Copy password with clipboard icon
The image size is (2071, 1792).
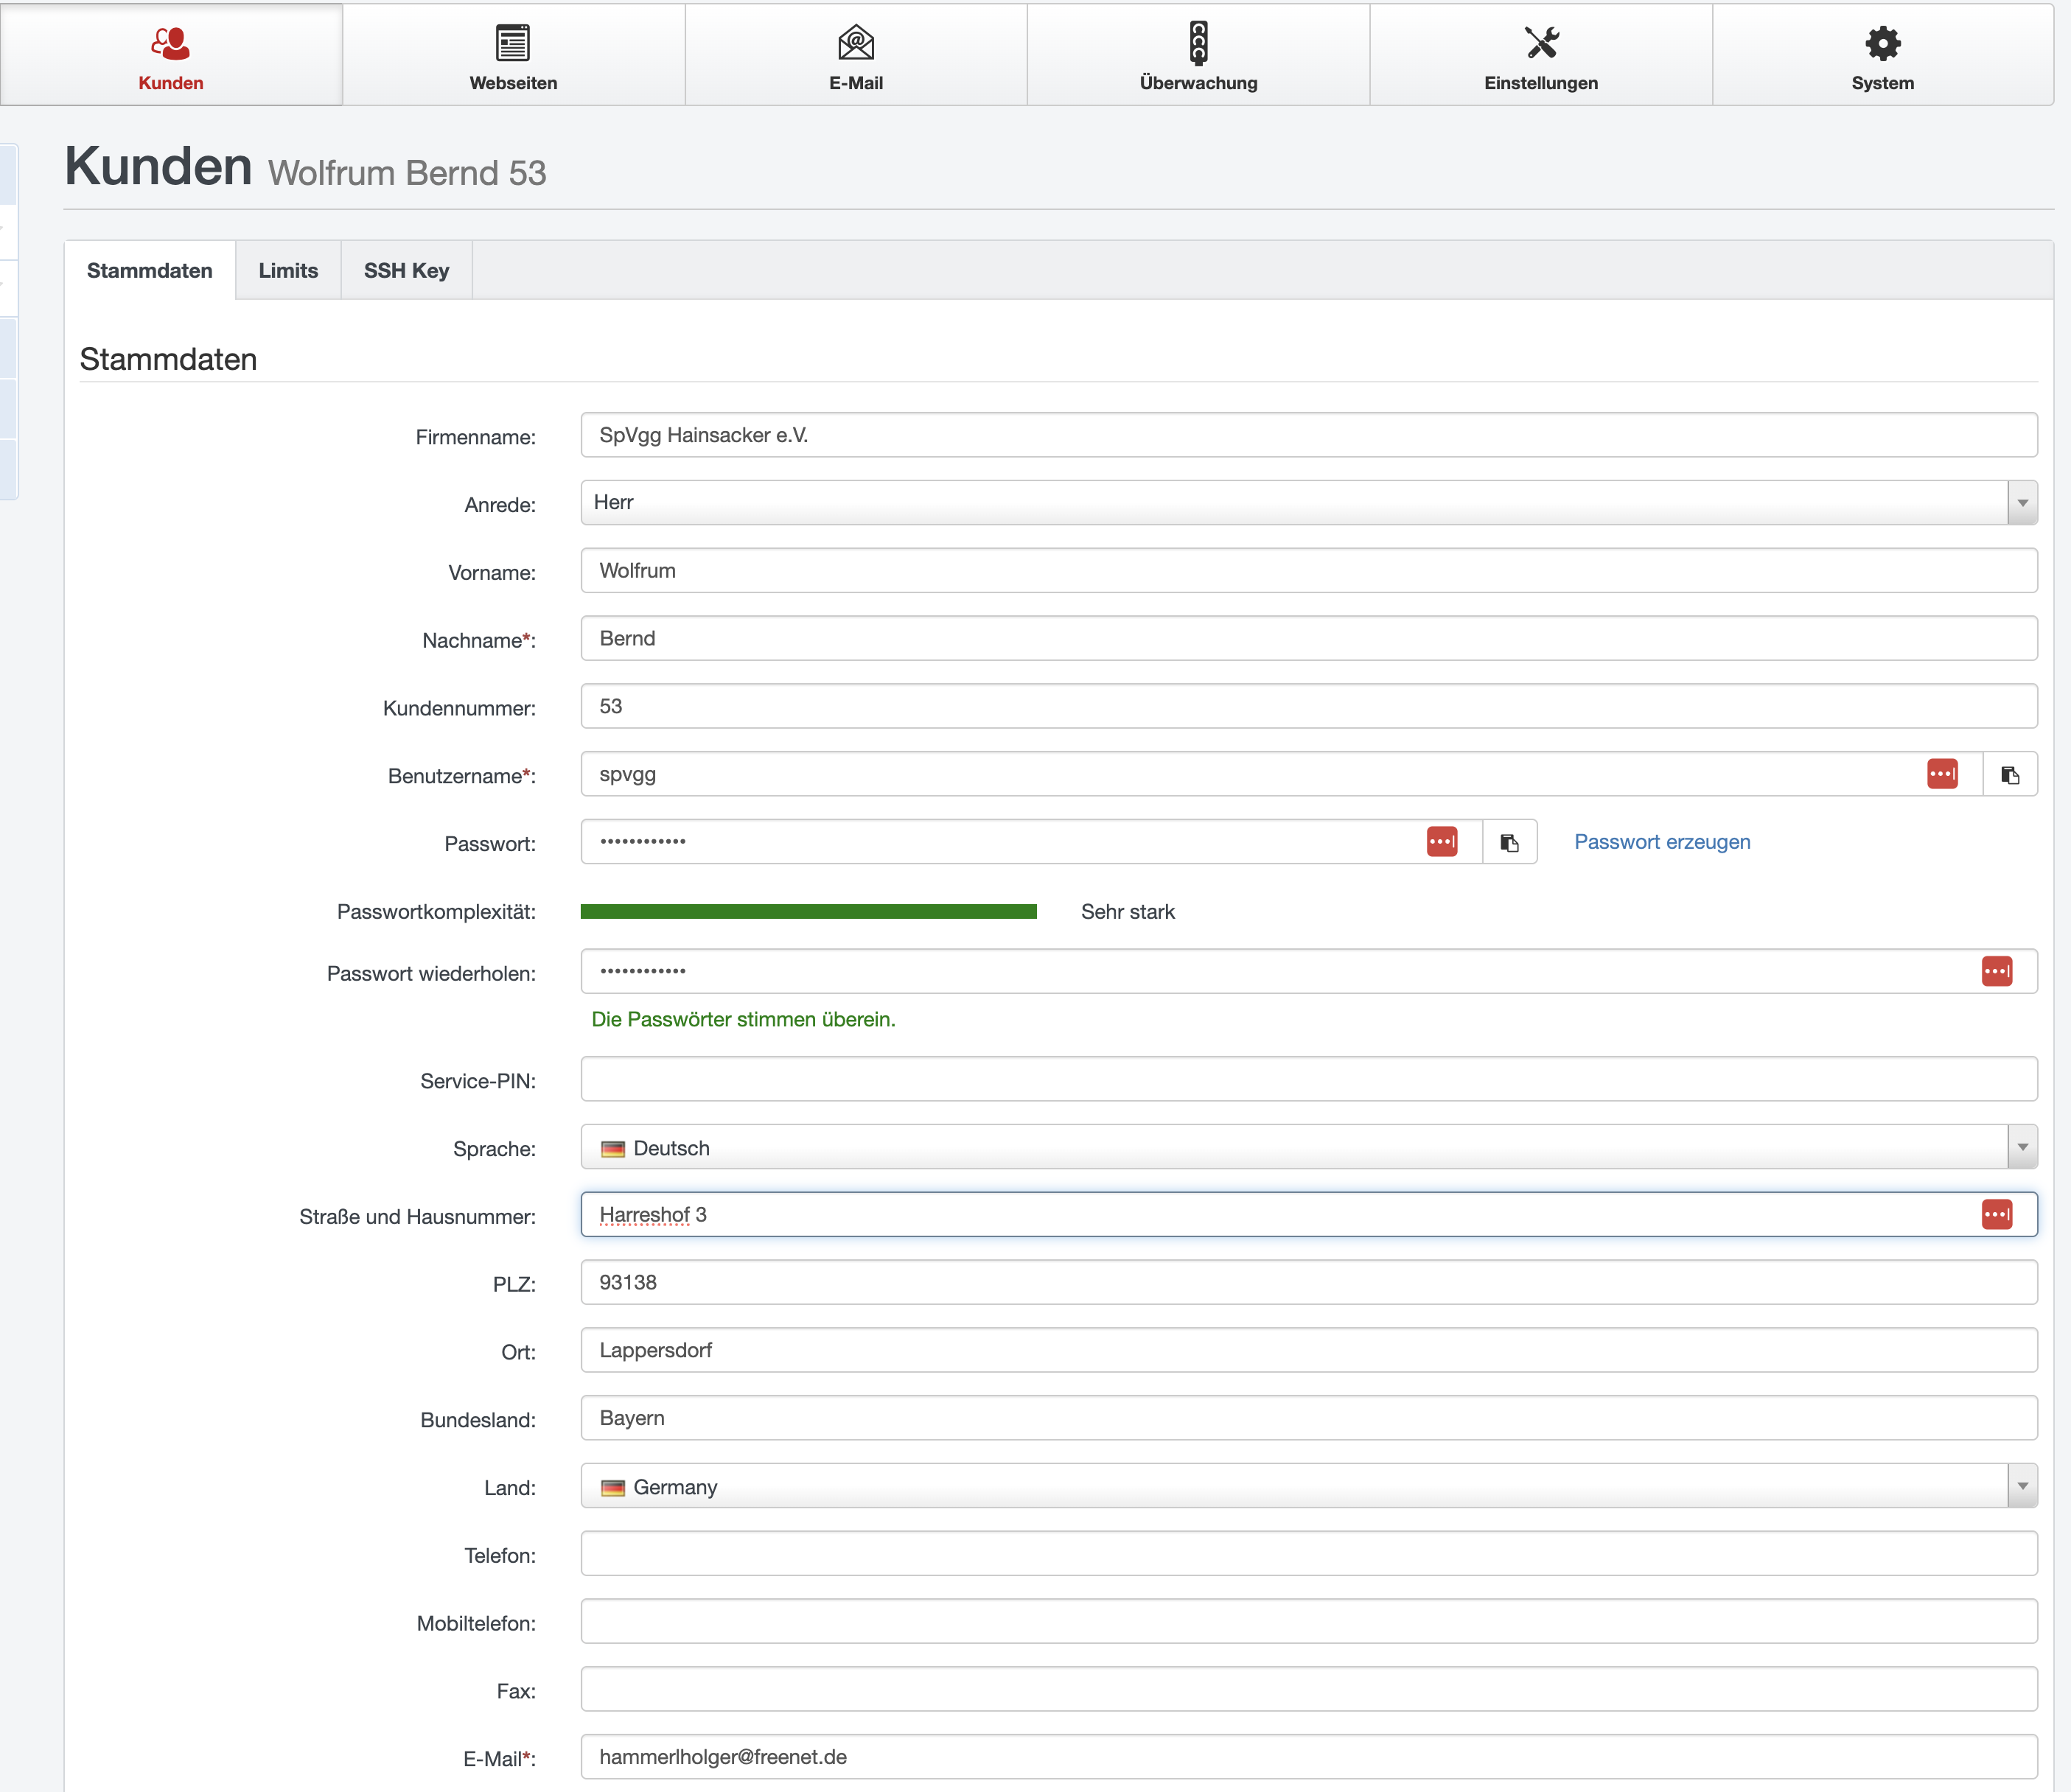coord(1509,843)
